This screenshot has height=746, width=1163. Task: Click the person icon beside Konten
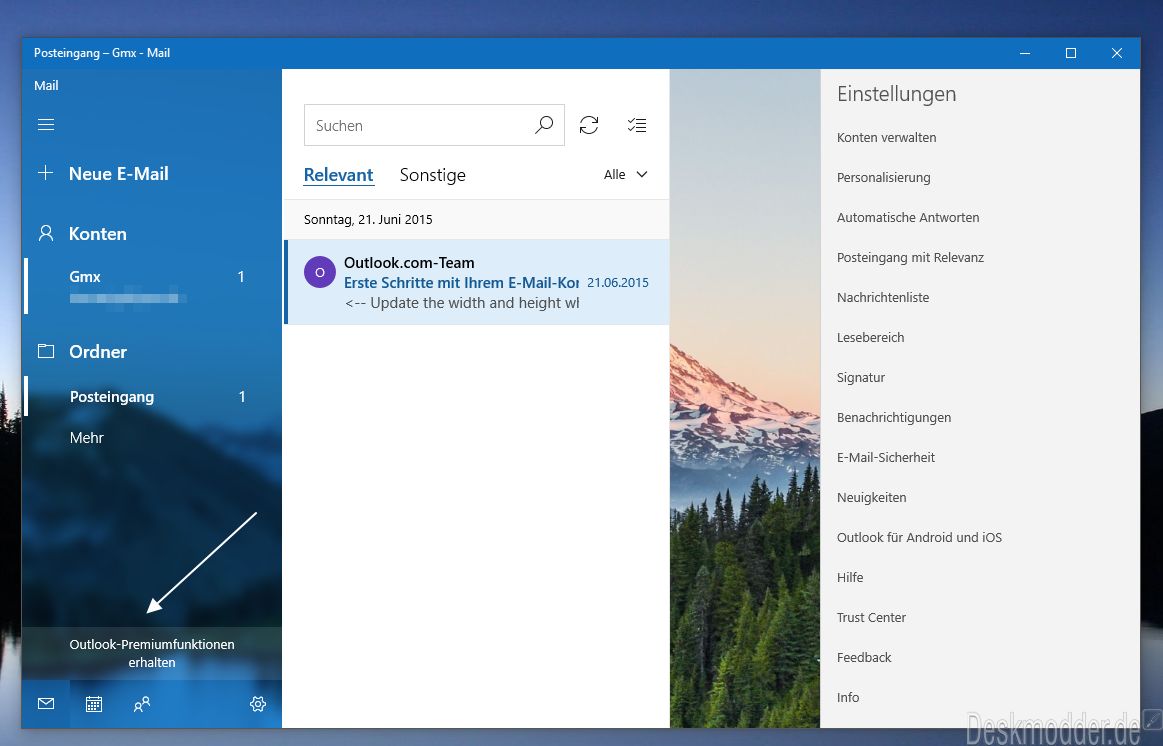pyautogui.click(x=46, y=234)
